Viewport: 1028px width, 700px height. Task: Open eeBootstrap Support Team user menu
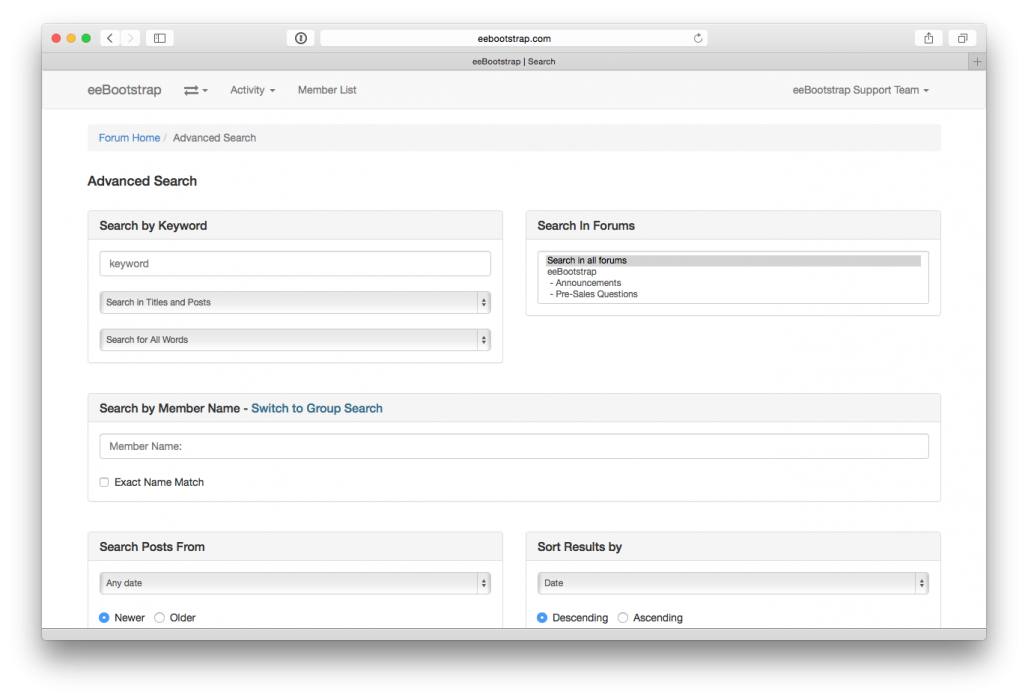[x=860, y=90]
